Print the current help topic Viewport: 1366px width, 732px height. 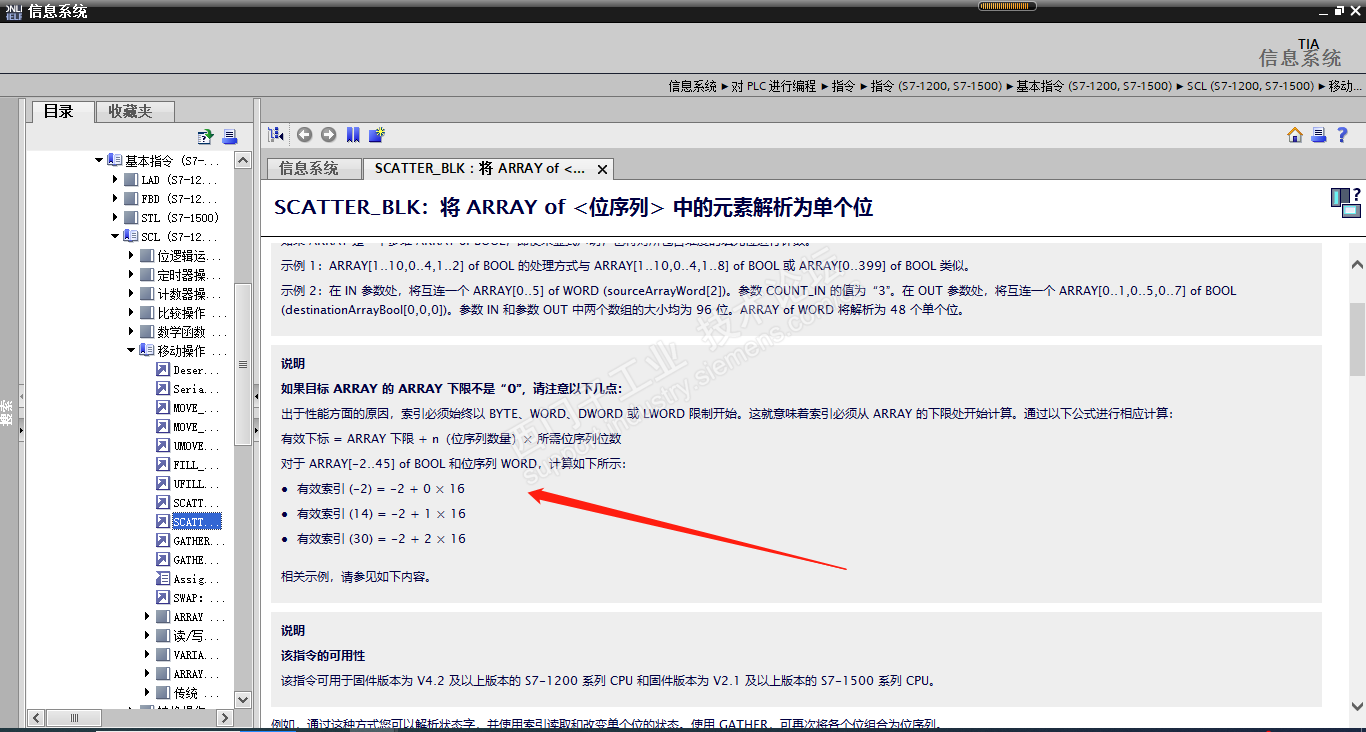click(x=1319, y=135)
